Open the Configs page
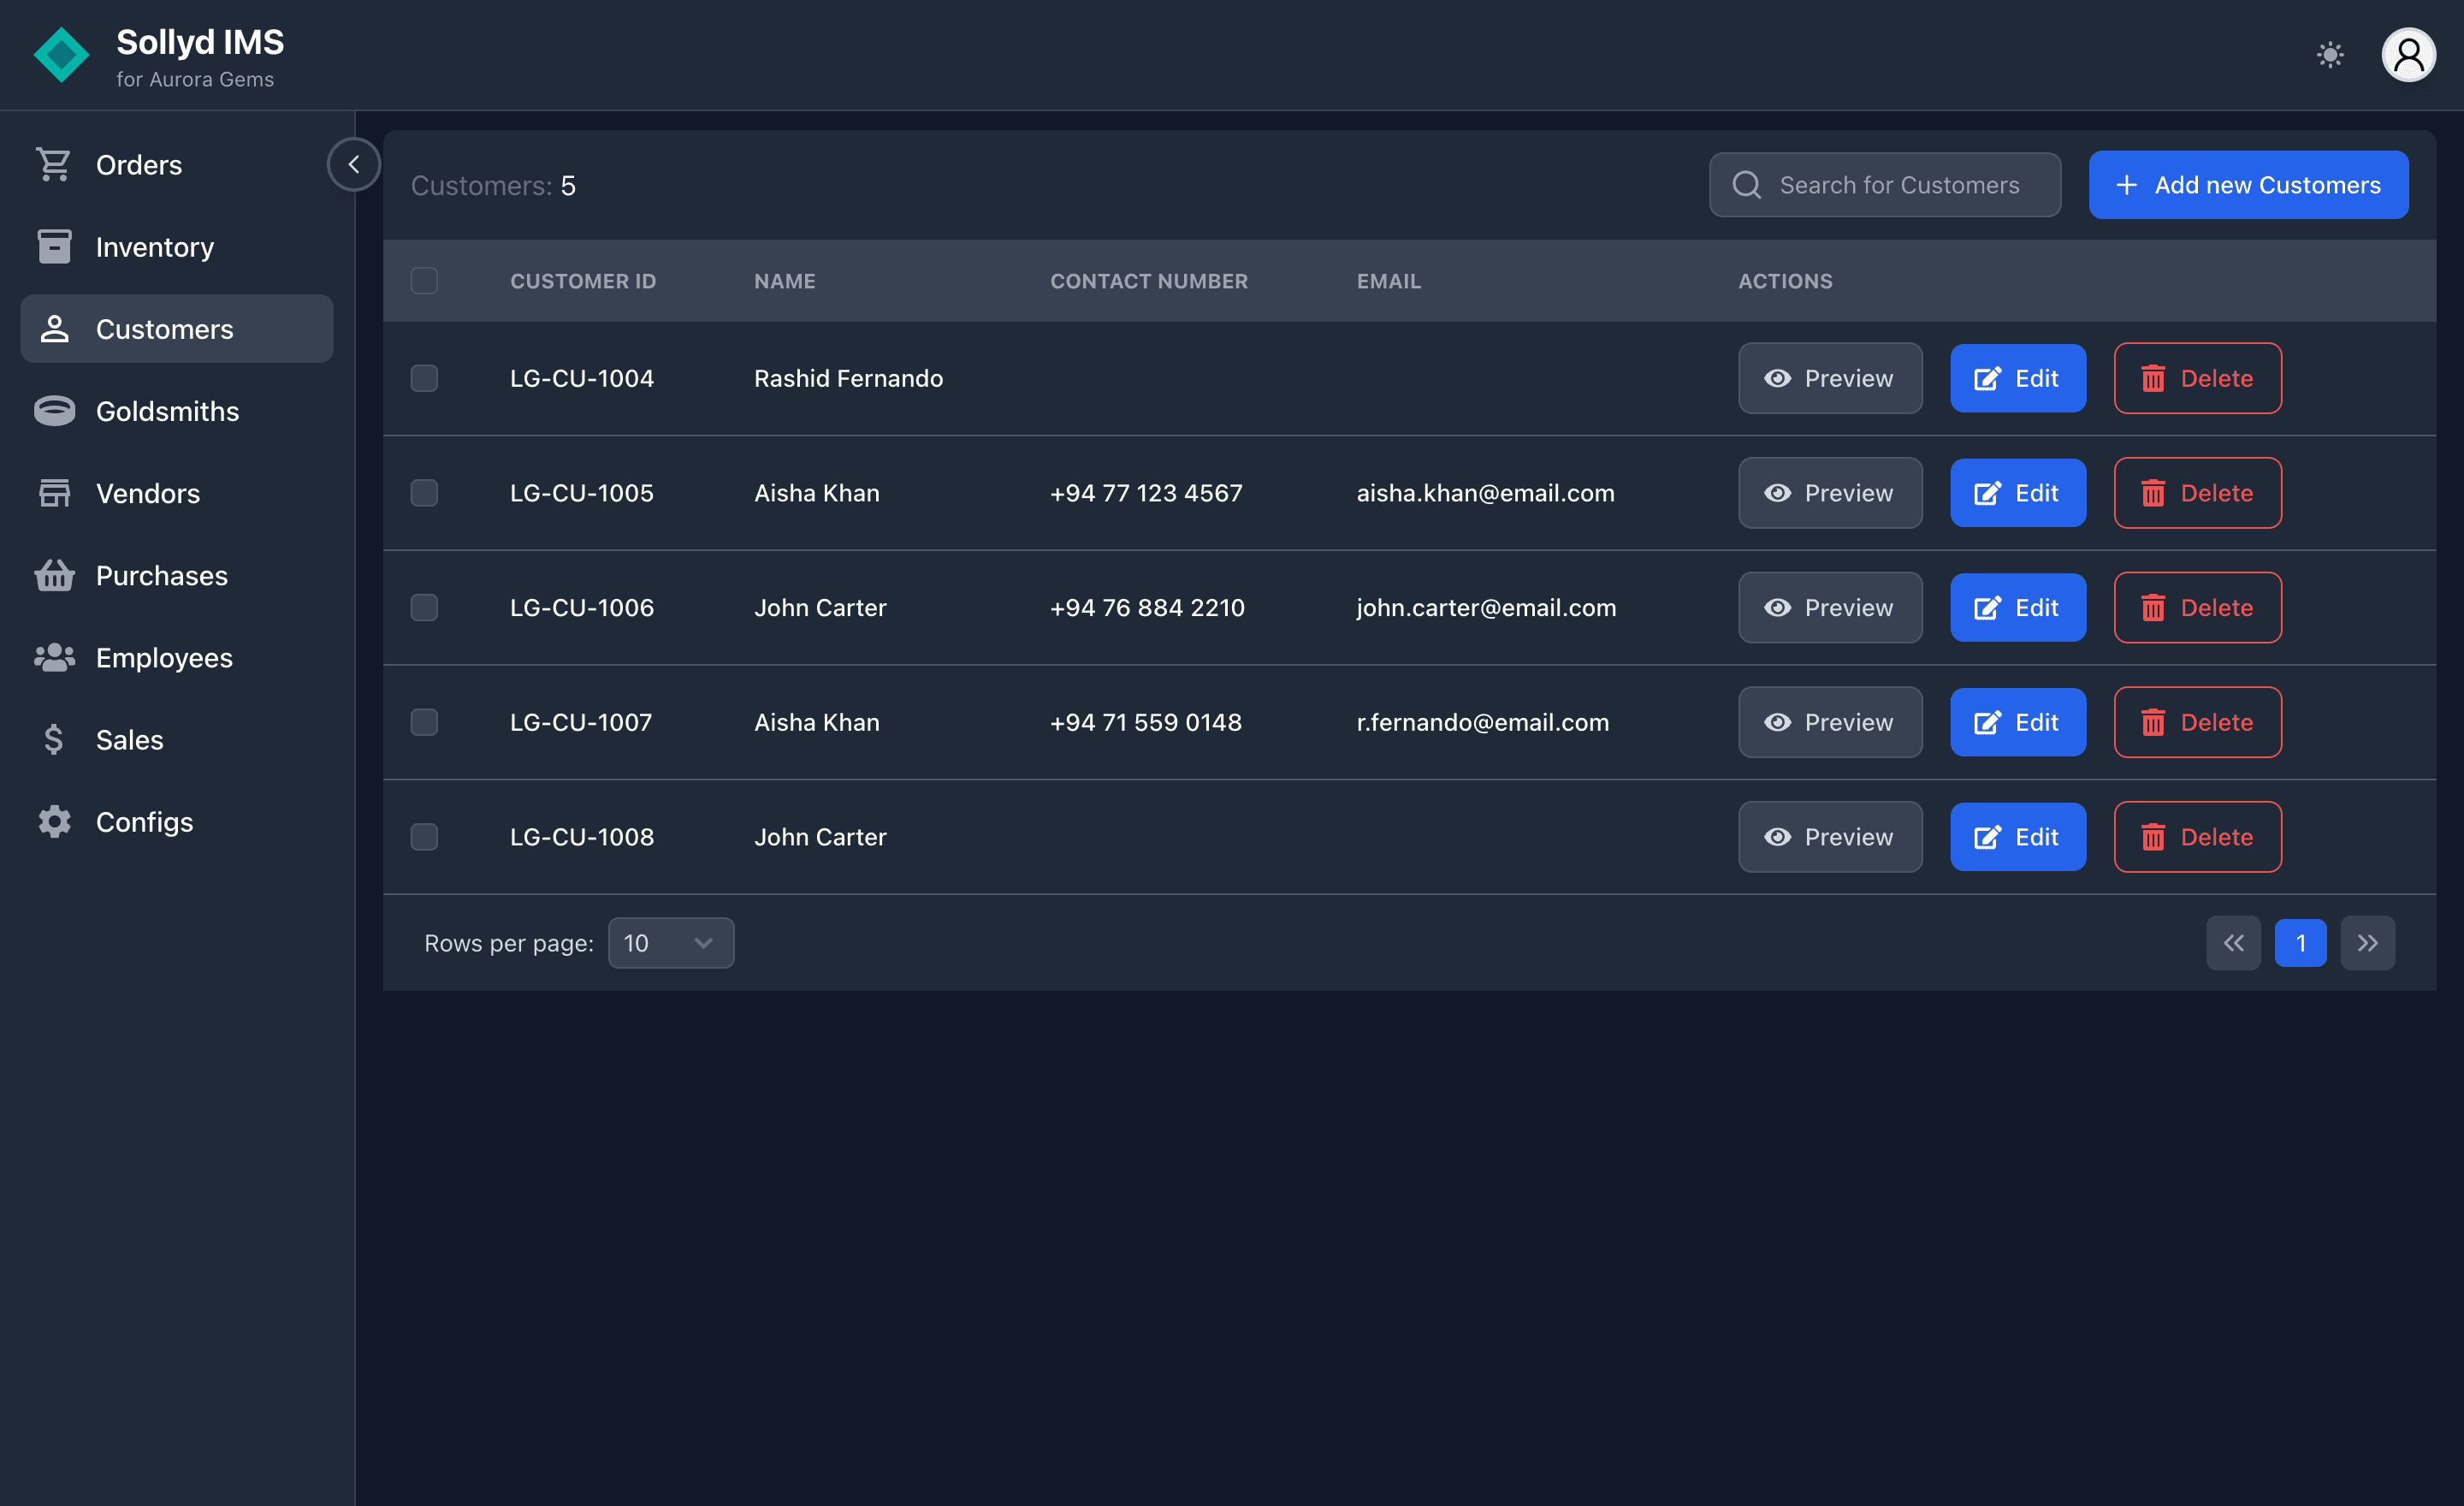Screen dimensions: 2464x1506 tap(177, 821)
